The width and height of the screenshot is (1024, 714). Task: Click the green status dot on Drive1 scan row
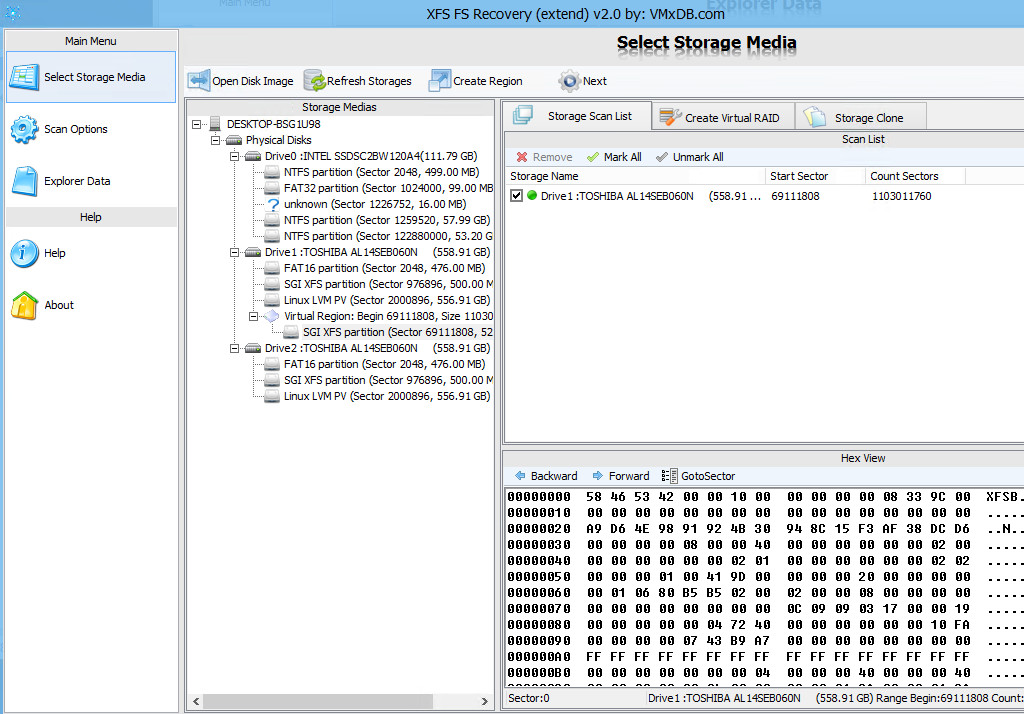(x=532, y=195)
